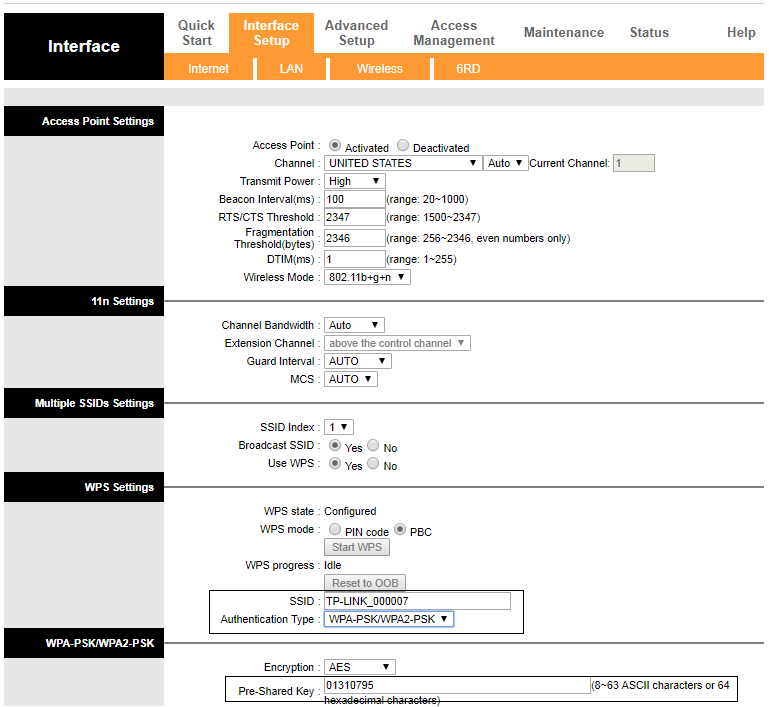The image size is (769, 707).
Task: Click the SSID name text field
Action: [x=417, y=601]
